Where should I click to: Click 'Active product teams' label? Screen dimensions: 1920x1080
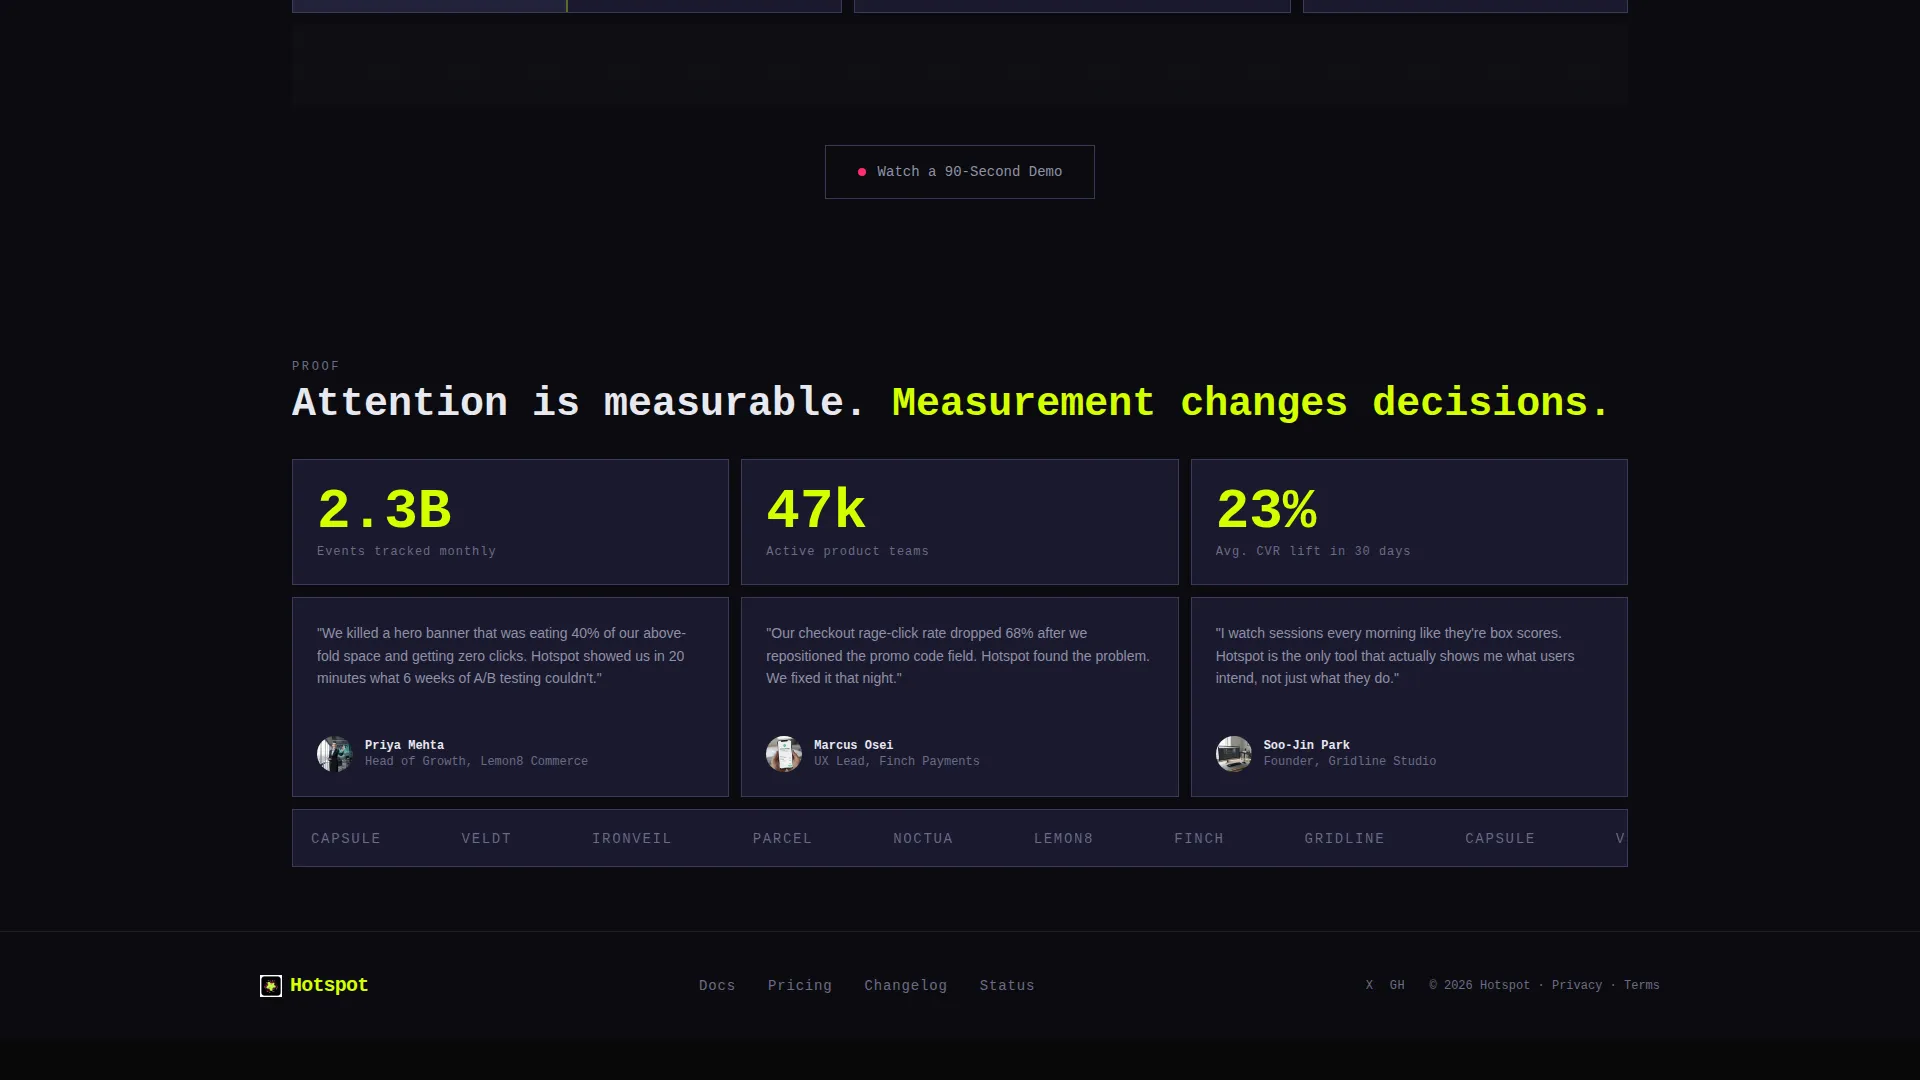click(x=847, y=551)
